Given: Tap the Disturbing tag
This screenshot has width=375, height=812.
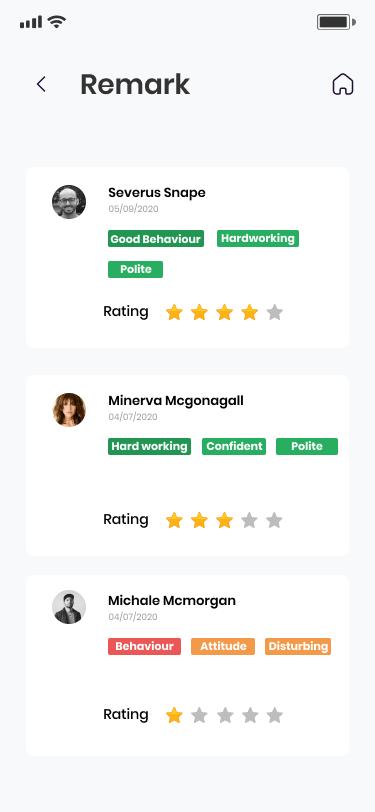Looking at the screenshot, I should point(298,646).
